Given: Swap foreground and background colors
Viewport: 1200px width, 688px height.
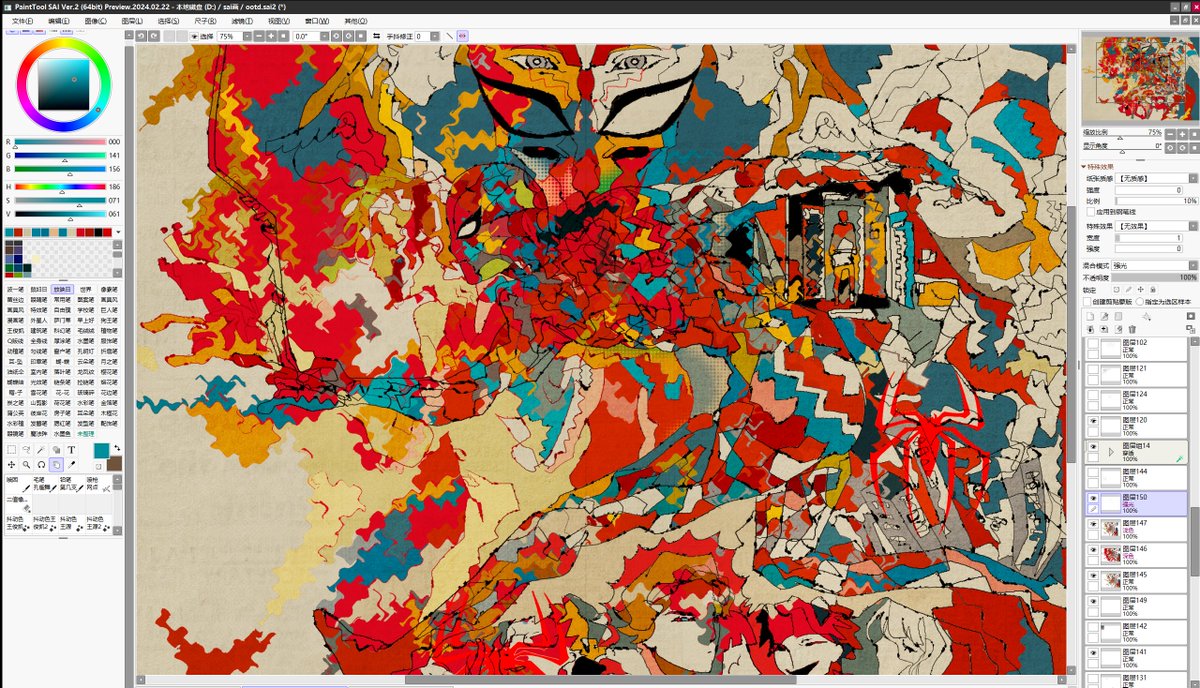Looking at the screenshot, I should point(117,447).
